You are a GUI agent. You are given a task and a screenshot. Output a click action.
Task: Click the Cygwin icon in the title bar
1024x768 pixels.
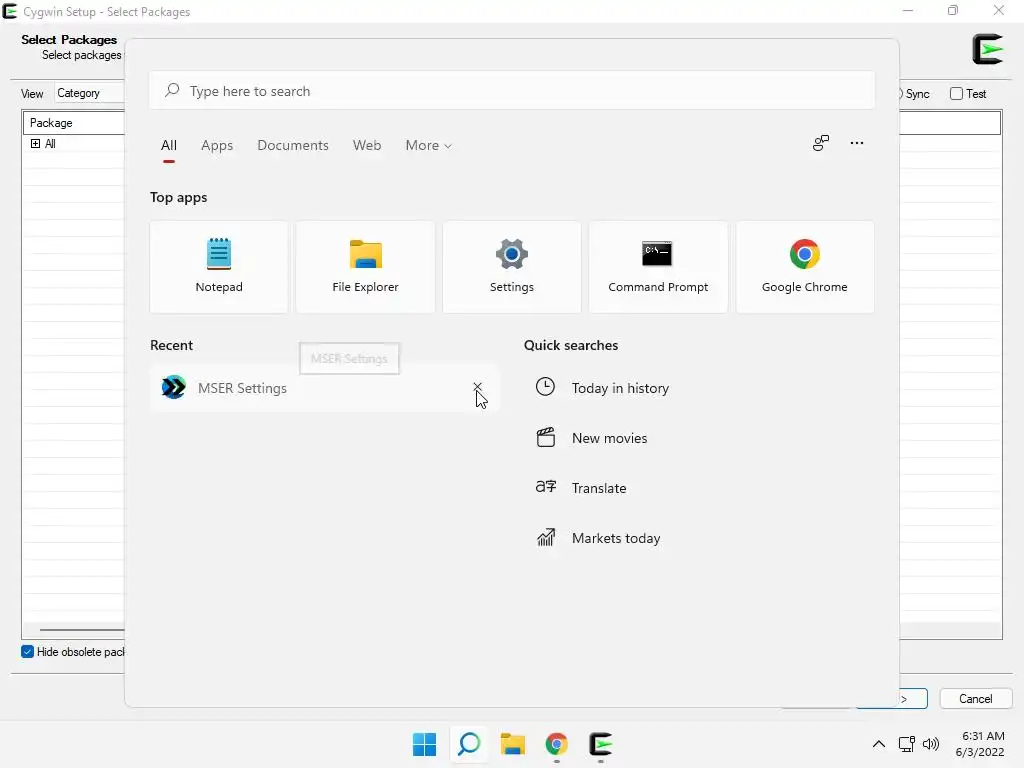[10, 11]
